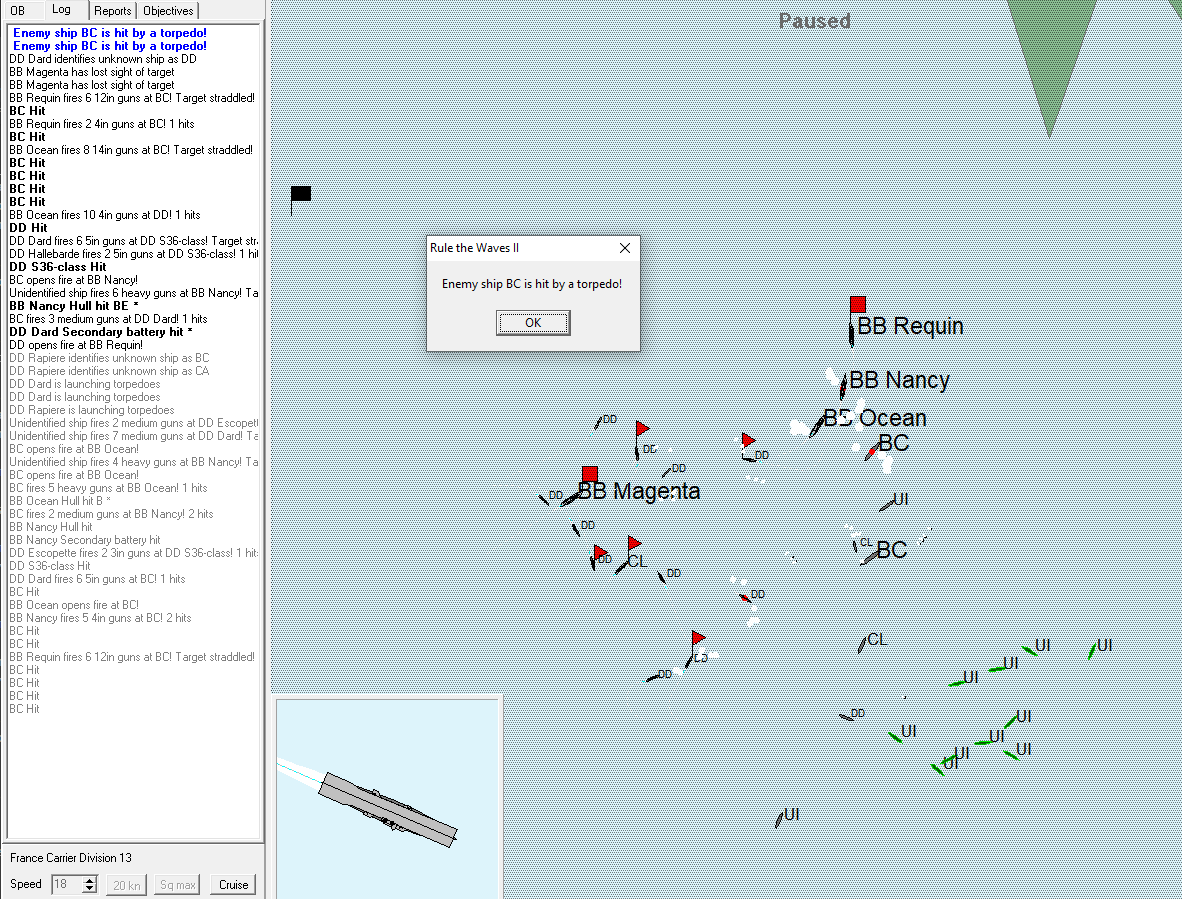Screen dimensions: 1182x899
Task: Click the lone UI ship nearest the map's bottom edge
Action: [x=779, y=819]
